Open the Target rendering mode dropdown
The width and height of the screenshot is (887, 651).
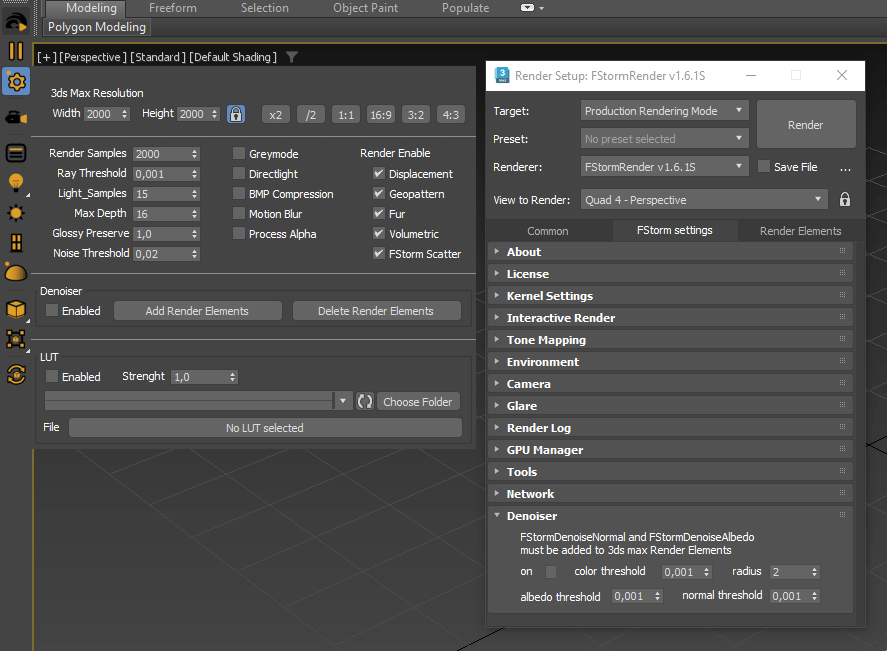click(665, 111)
